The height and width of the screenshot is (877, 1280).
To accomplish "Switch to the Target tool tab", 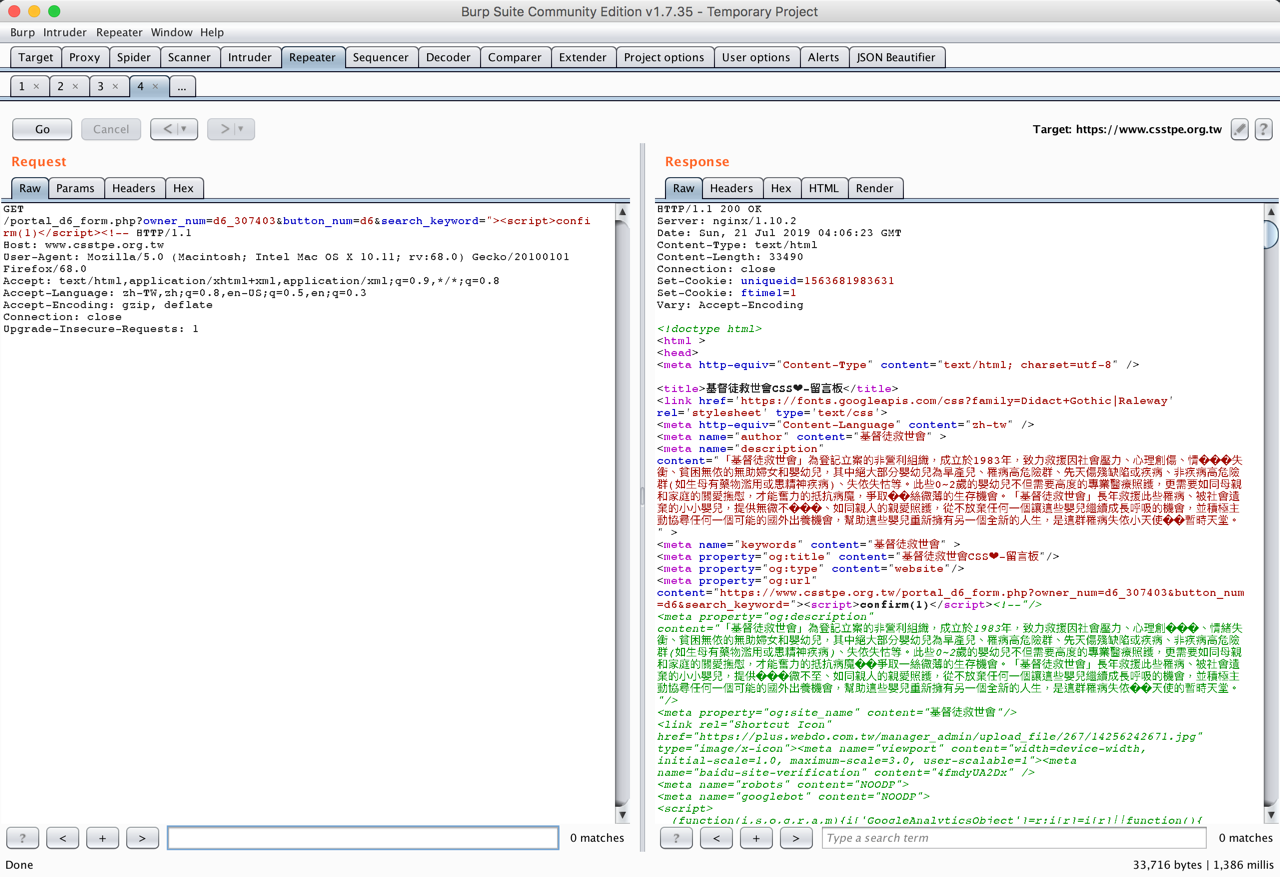I will tap(35, 57).
